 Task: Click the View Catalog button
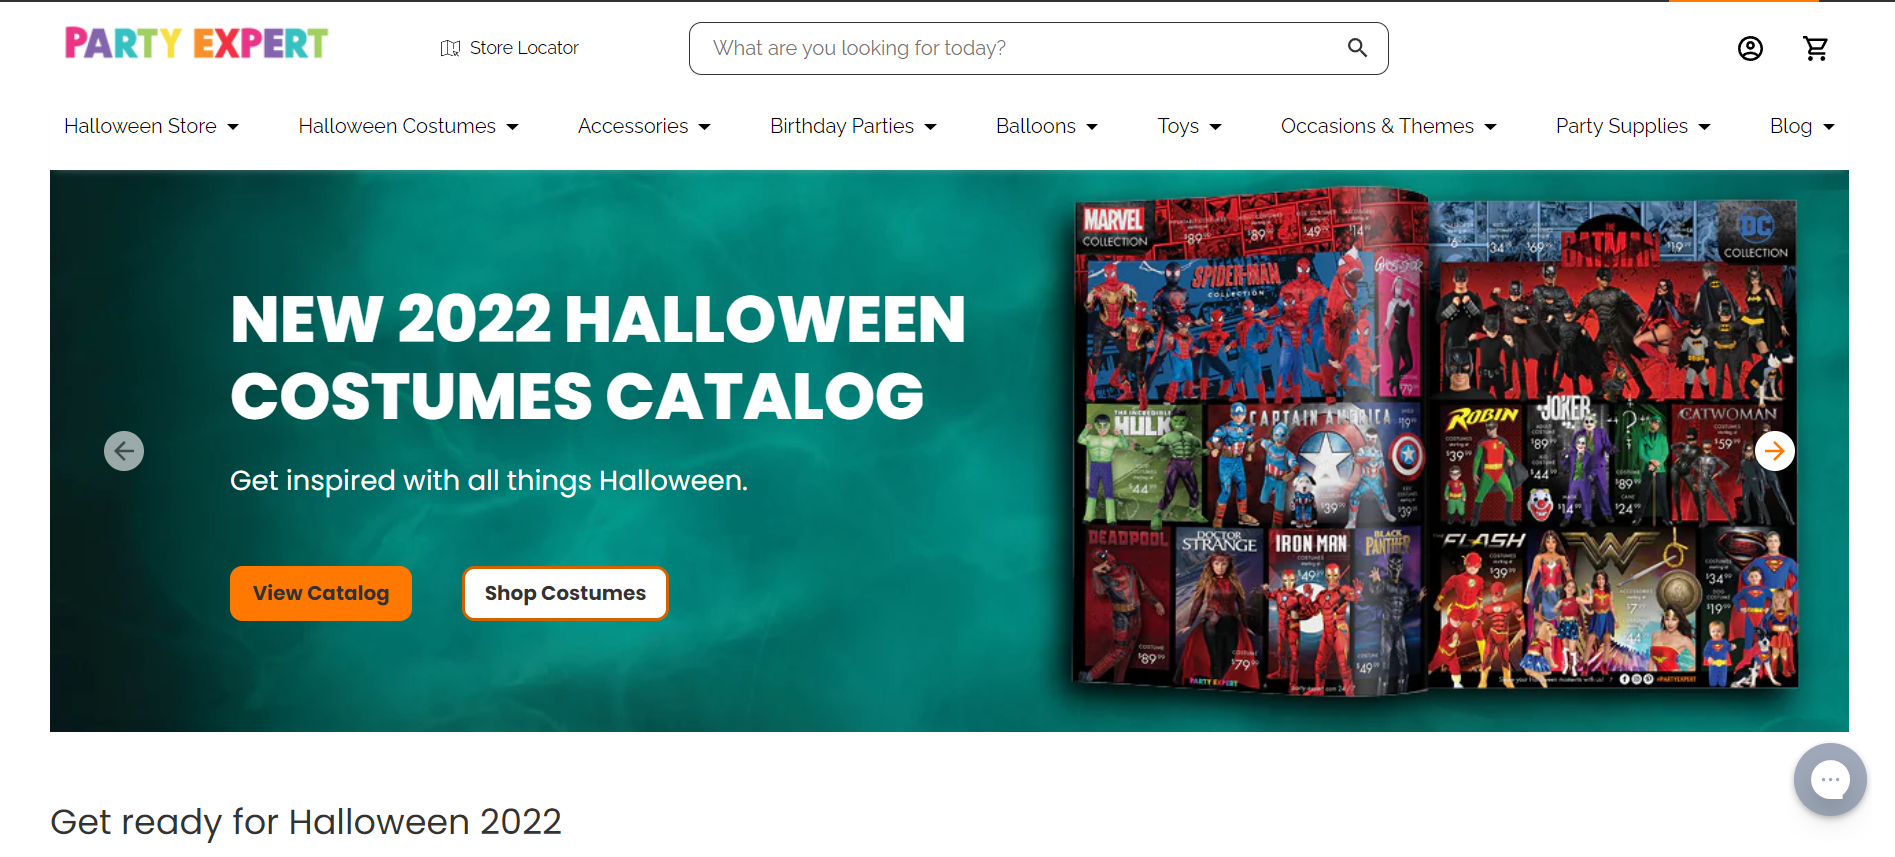tap(321, 593)
